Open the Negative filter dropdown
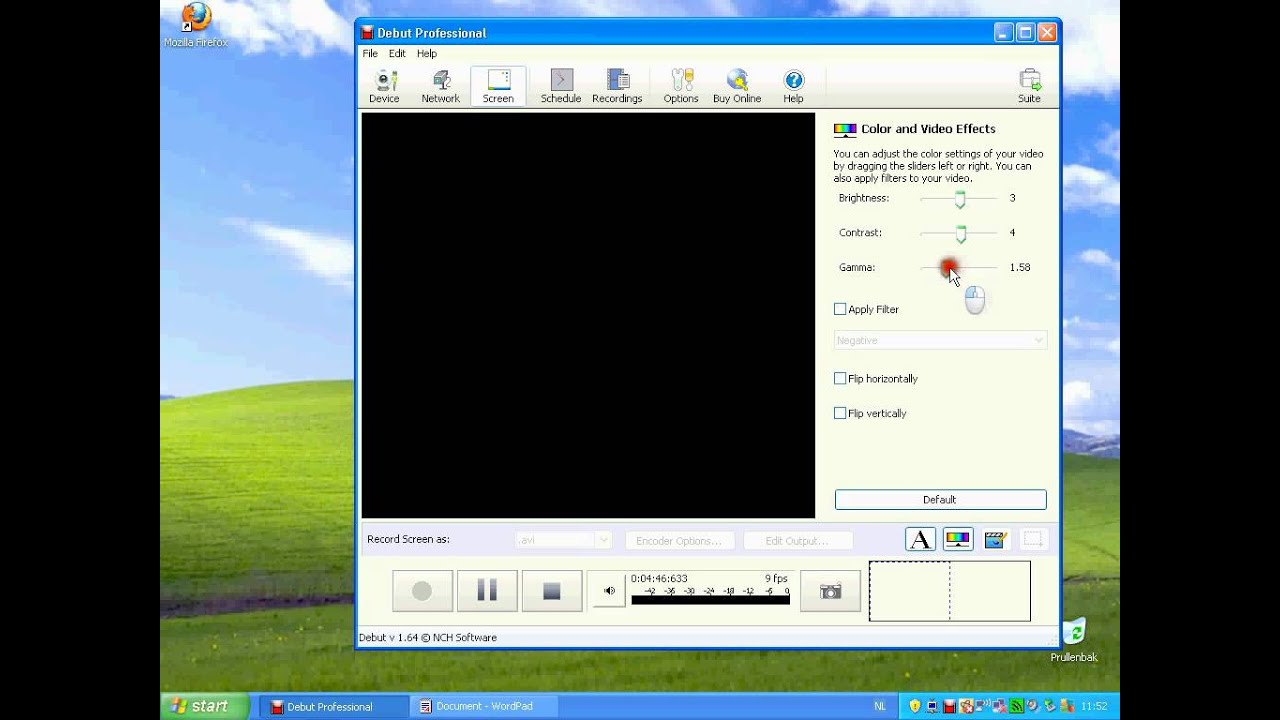Image resolution: width=1280 pixels, height=720 pixels. coord(940,340)
